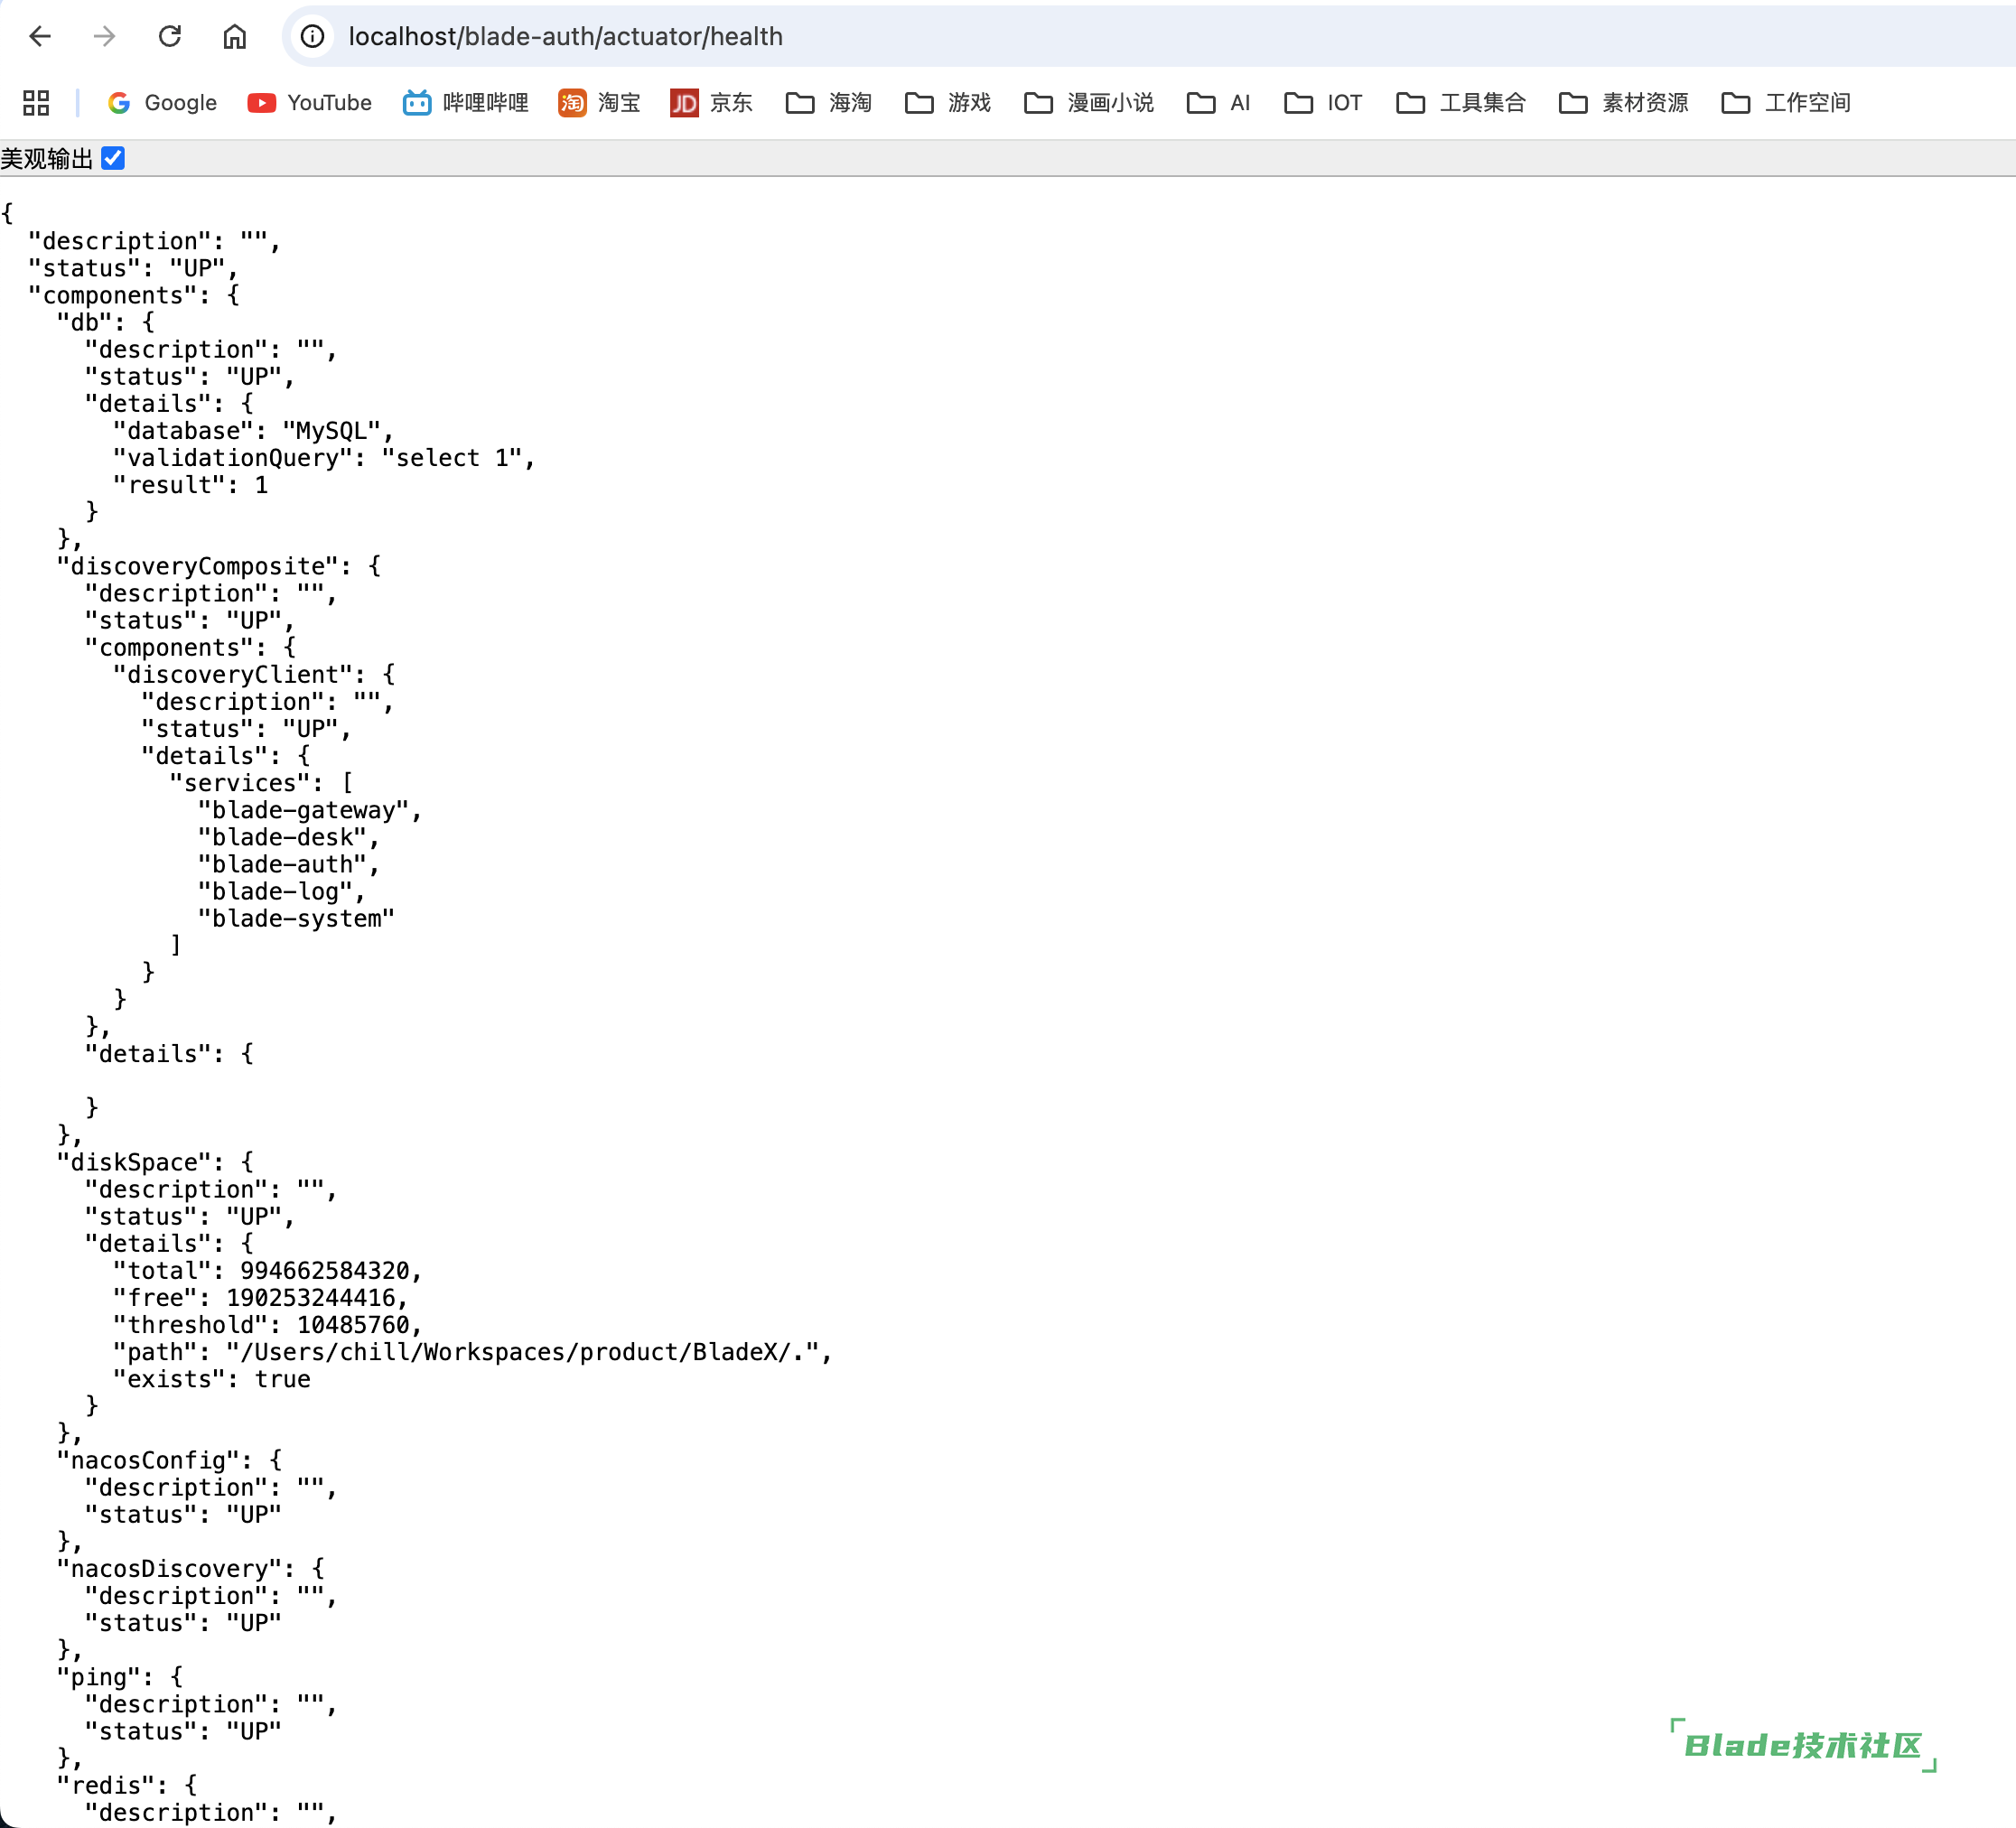View site information icon in address bar

pos(313,37)
